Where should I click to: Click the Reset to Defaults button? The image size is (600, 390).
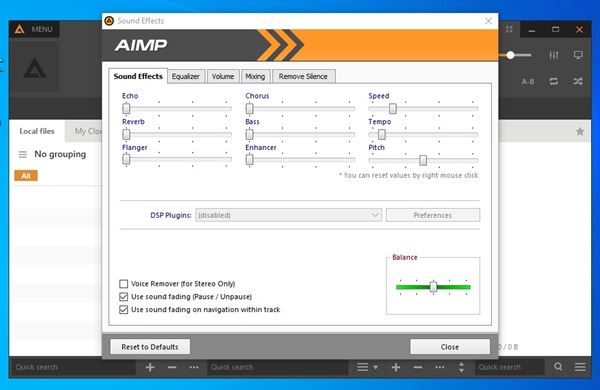pos(150,347)
